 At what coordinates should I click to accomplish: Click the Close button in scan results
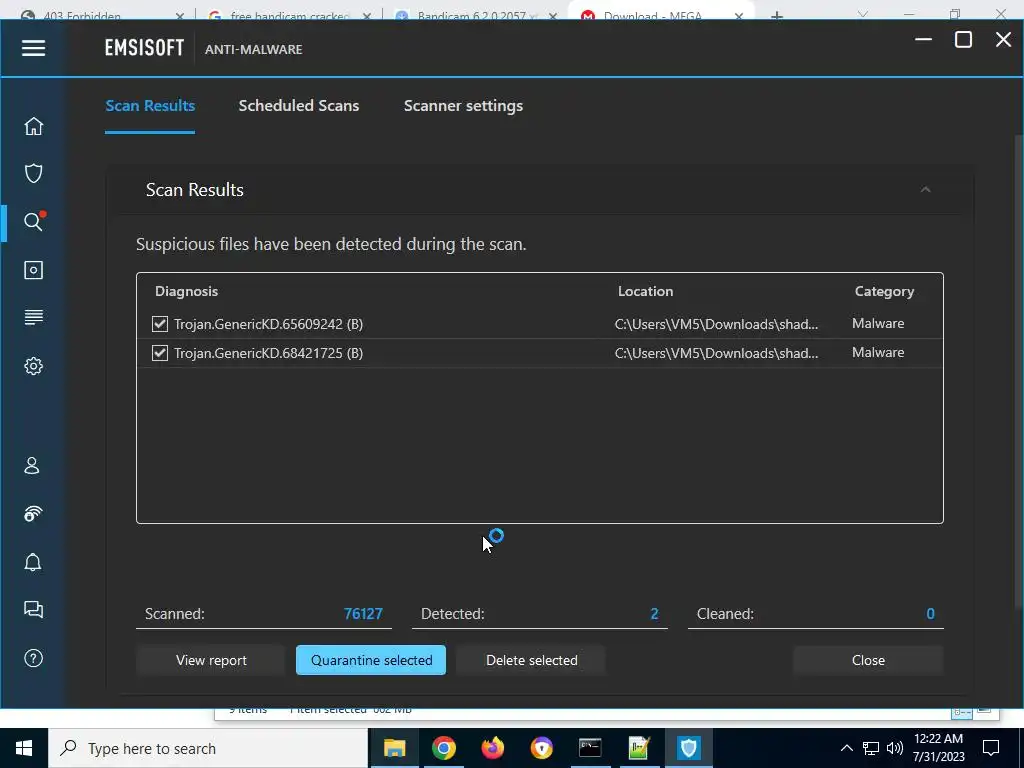coord(868,660)
